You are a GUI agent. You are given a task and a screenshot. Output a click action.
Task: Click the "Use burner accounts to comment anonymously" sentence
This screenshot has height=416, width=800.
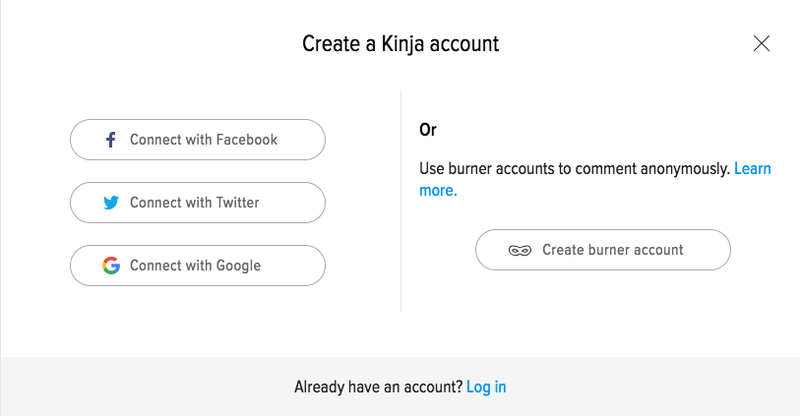[x=574, y=169]
